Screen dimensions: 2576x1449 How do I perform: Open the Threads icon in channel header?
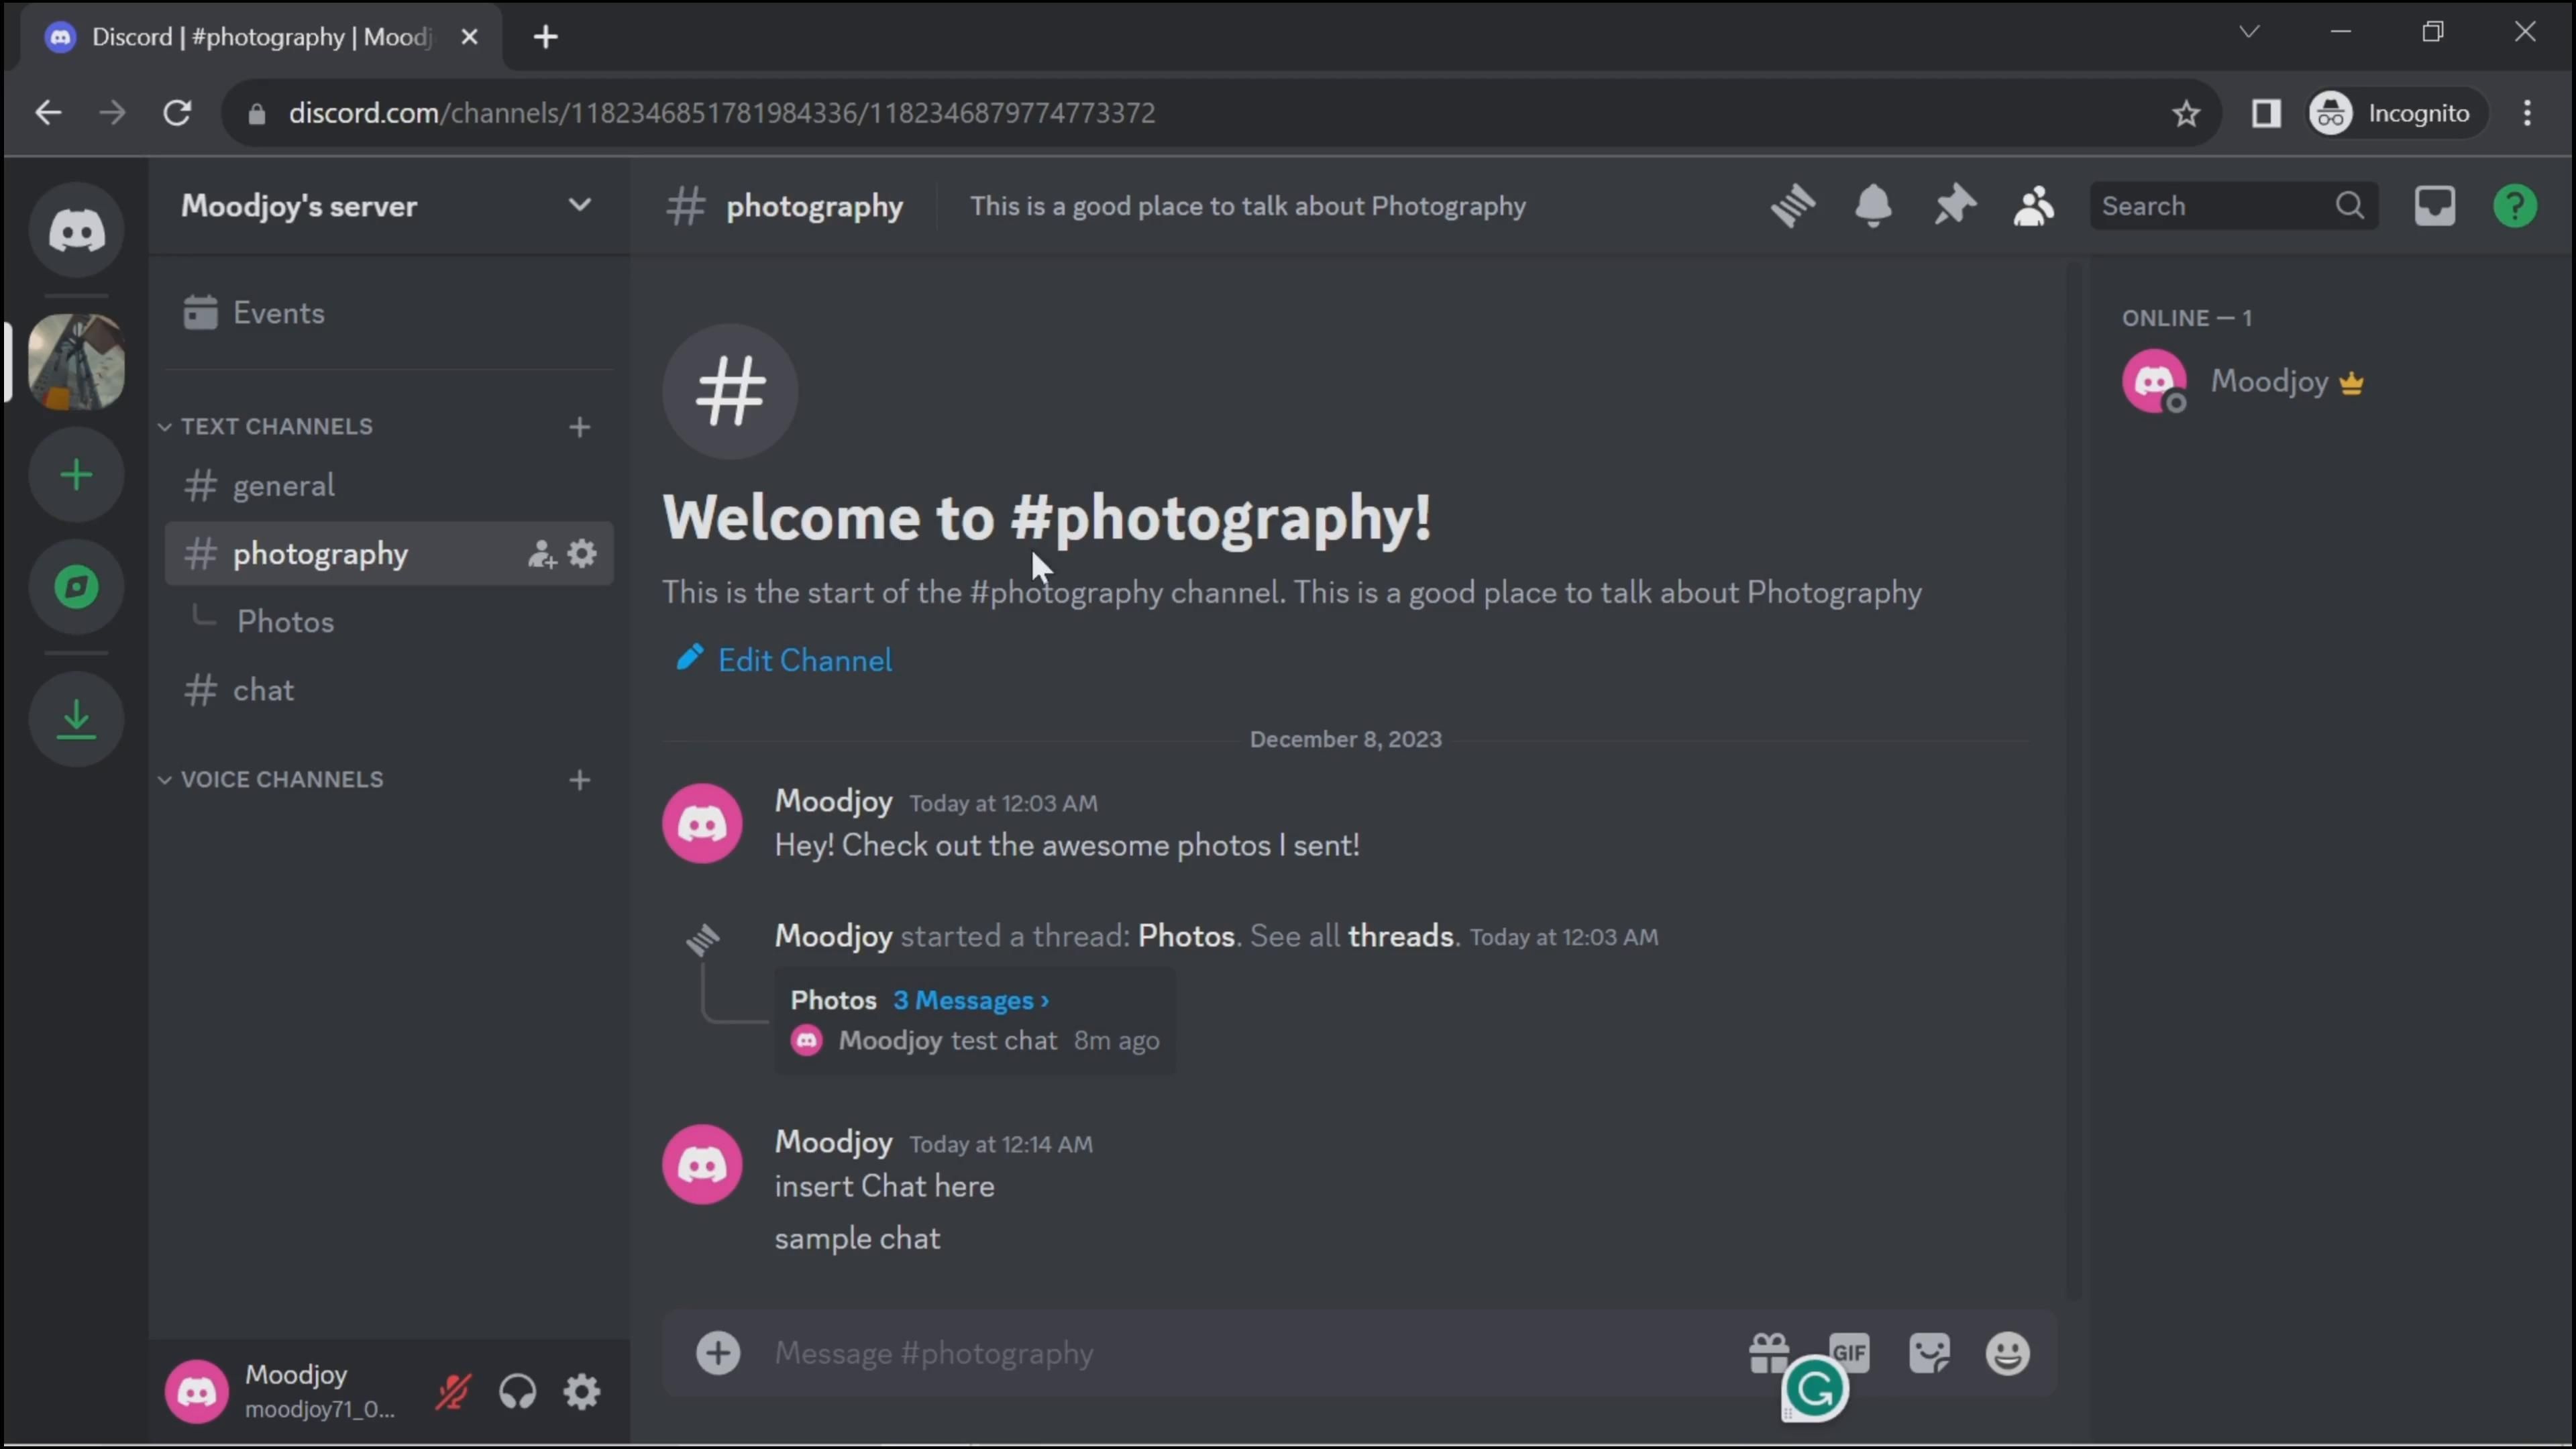point(1793,206)
